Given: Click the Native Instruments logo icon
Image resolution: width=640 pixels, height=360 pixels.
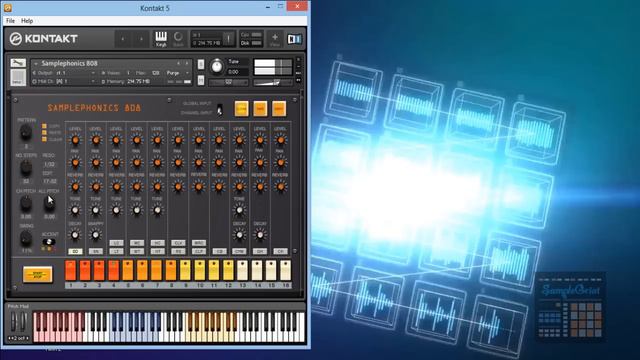Looking at the screenshot, I should coord(294,39).
